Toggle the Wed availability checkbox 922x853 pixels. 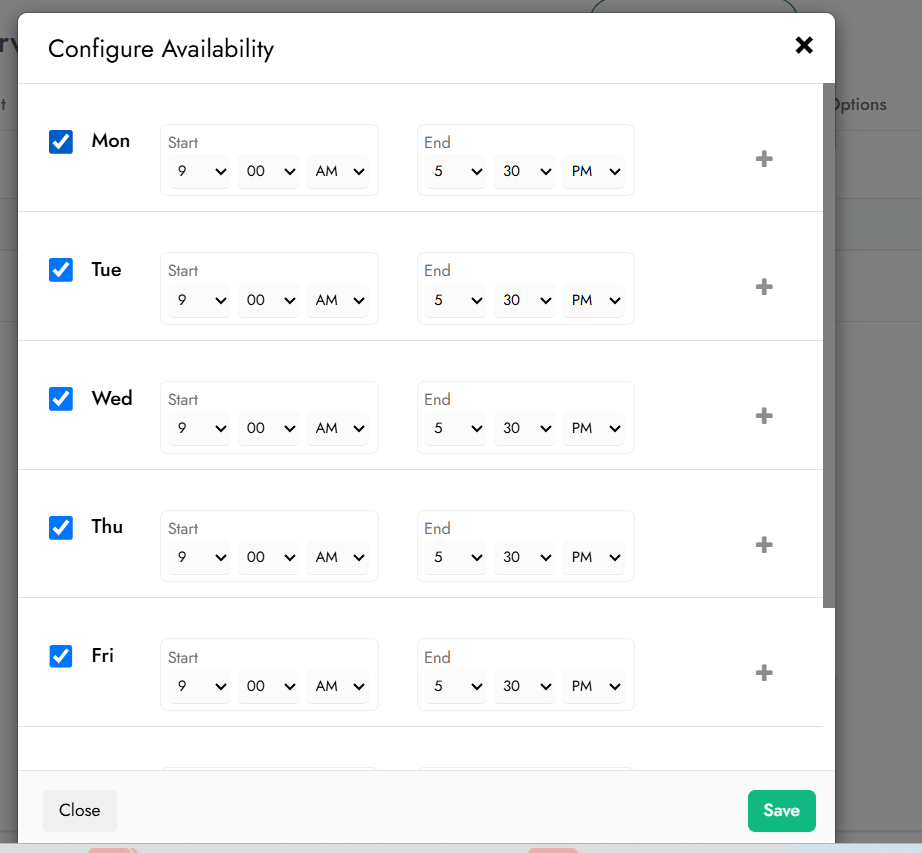(61, 399)
